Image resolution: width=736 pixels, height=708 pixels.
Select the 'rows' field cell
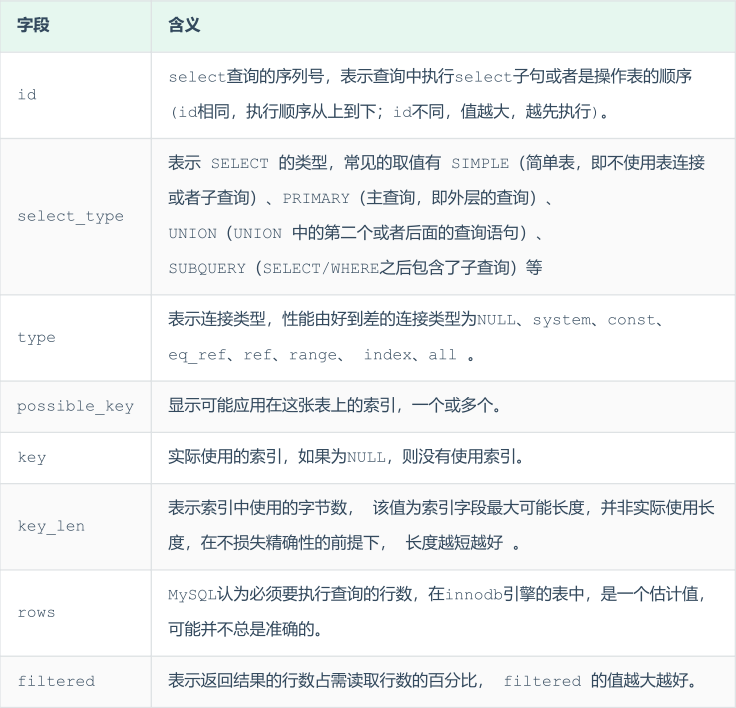(76, 613)
